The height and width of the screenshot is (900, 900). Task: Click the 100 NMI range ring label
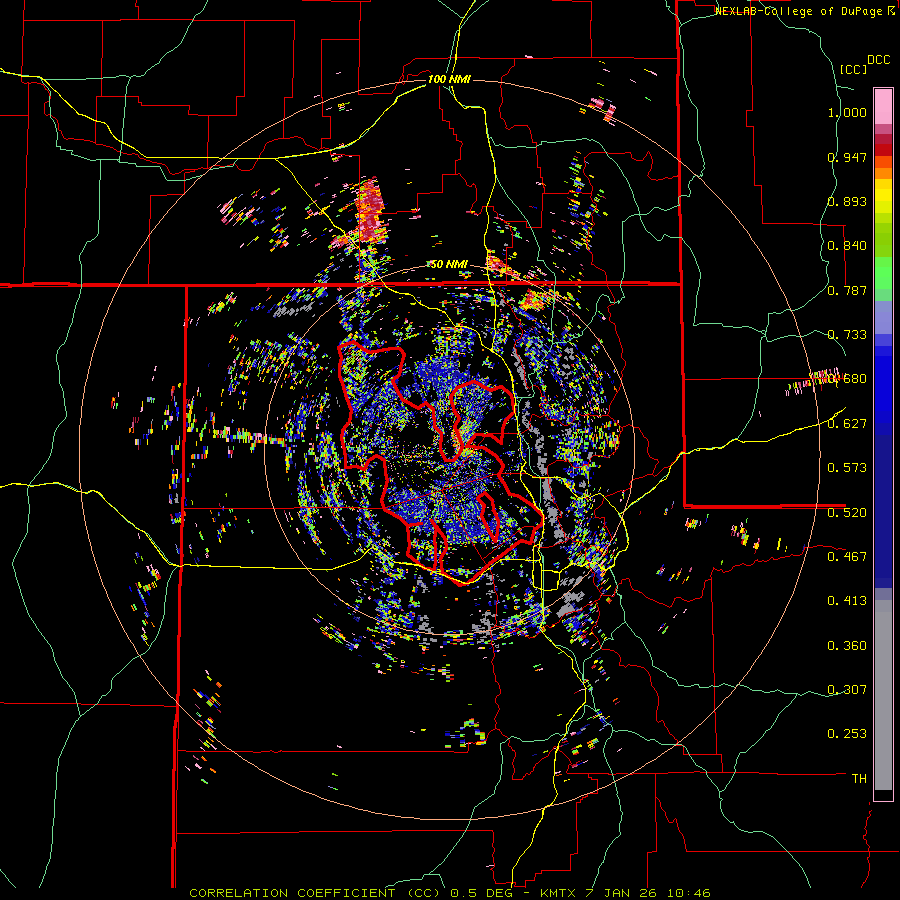point(449,79)
